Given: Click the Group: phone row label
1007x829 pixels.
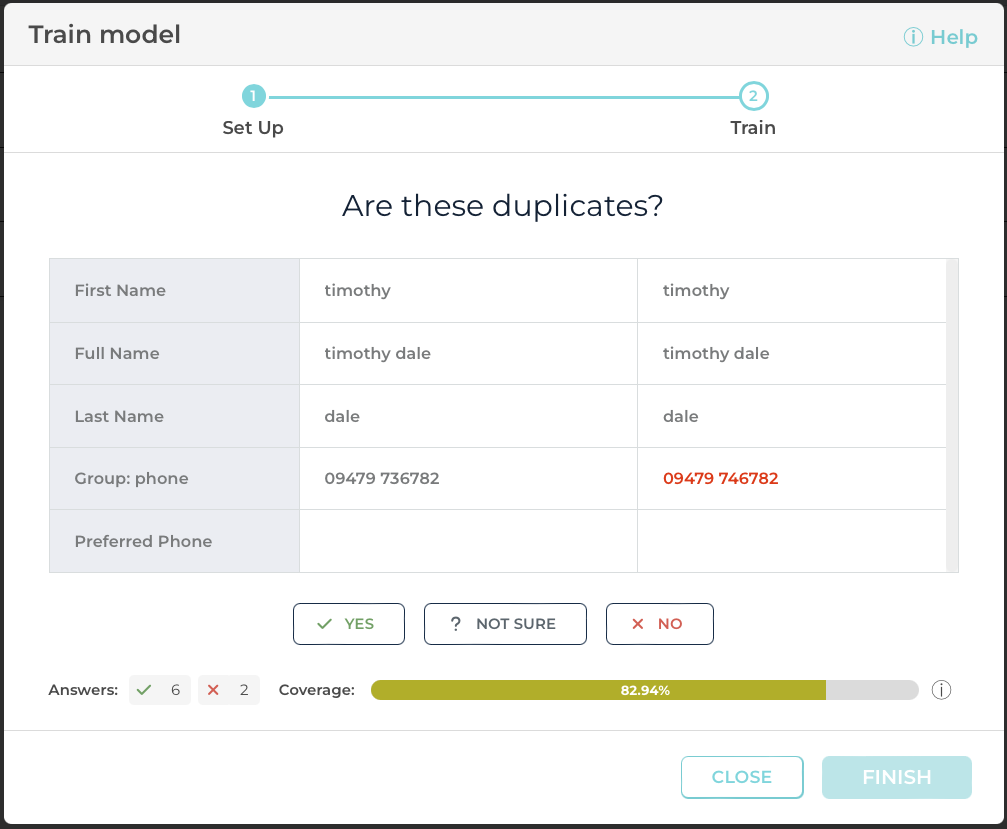Looking at the screenshot, I should 131,479.
